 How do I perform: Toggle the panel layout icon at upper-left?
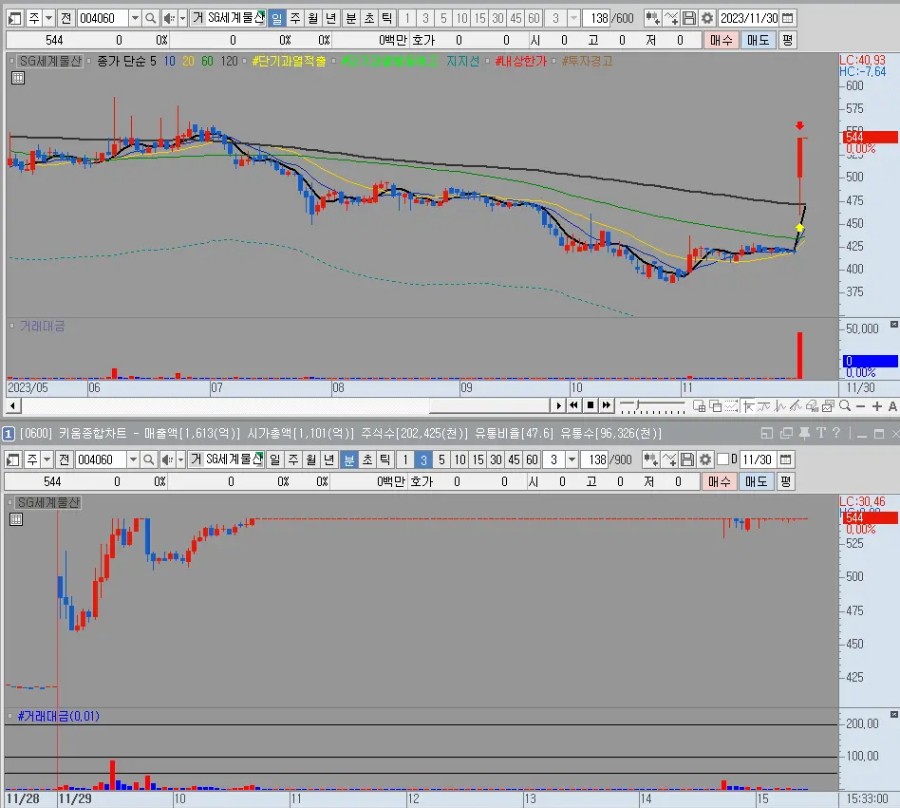pyautogui.click(x=15, y=18)
